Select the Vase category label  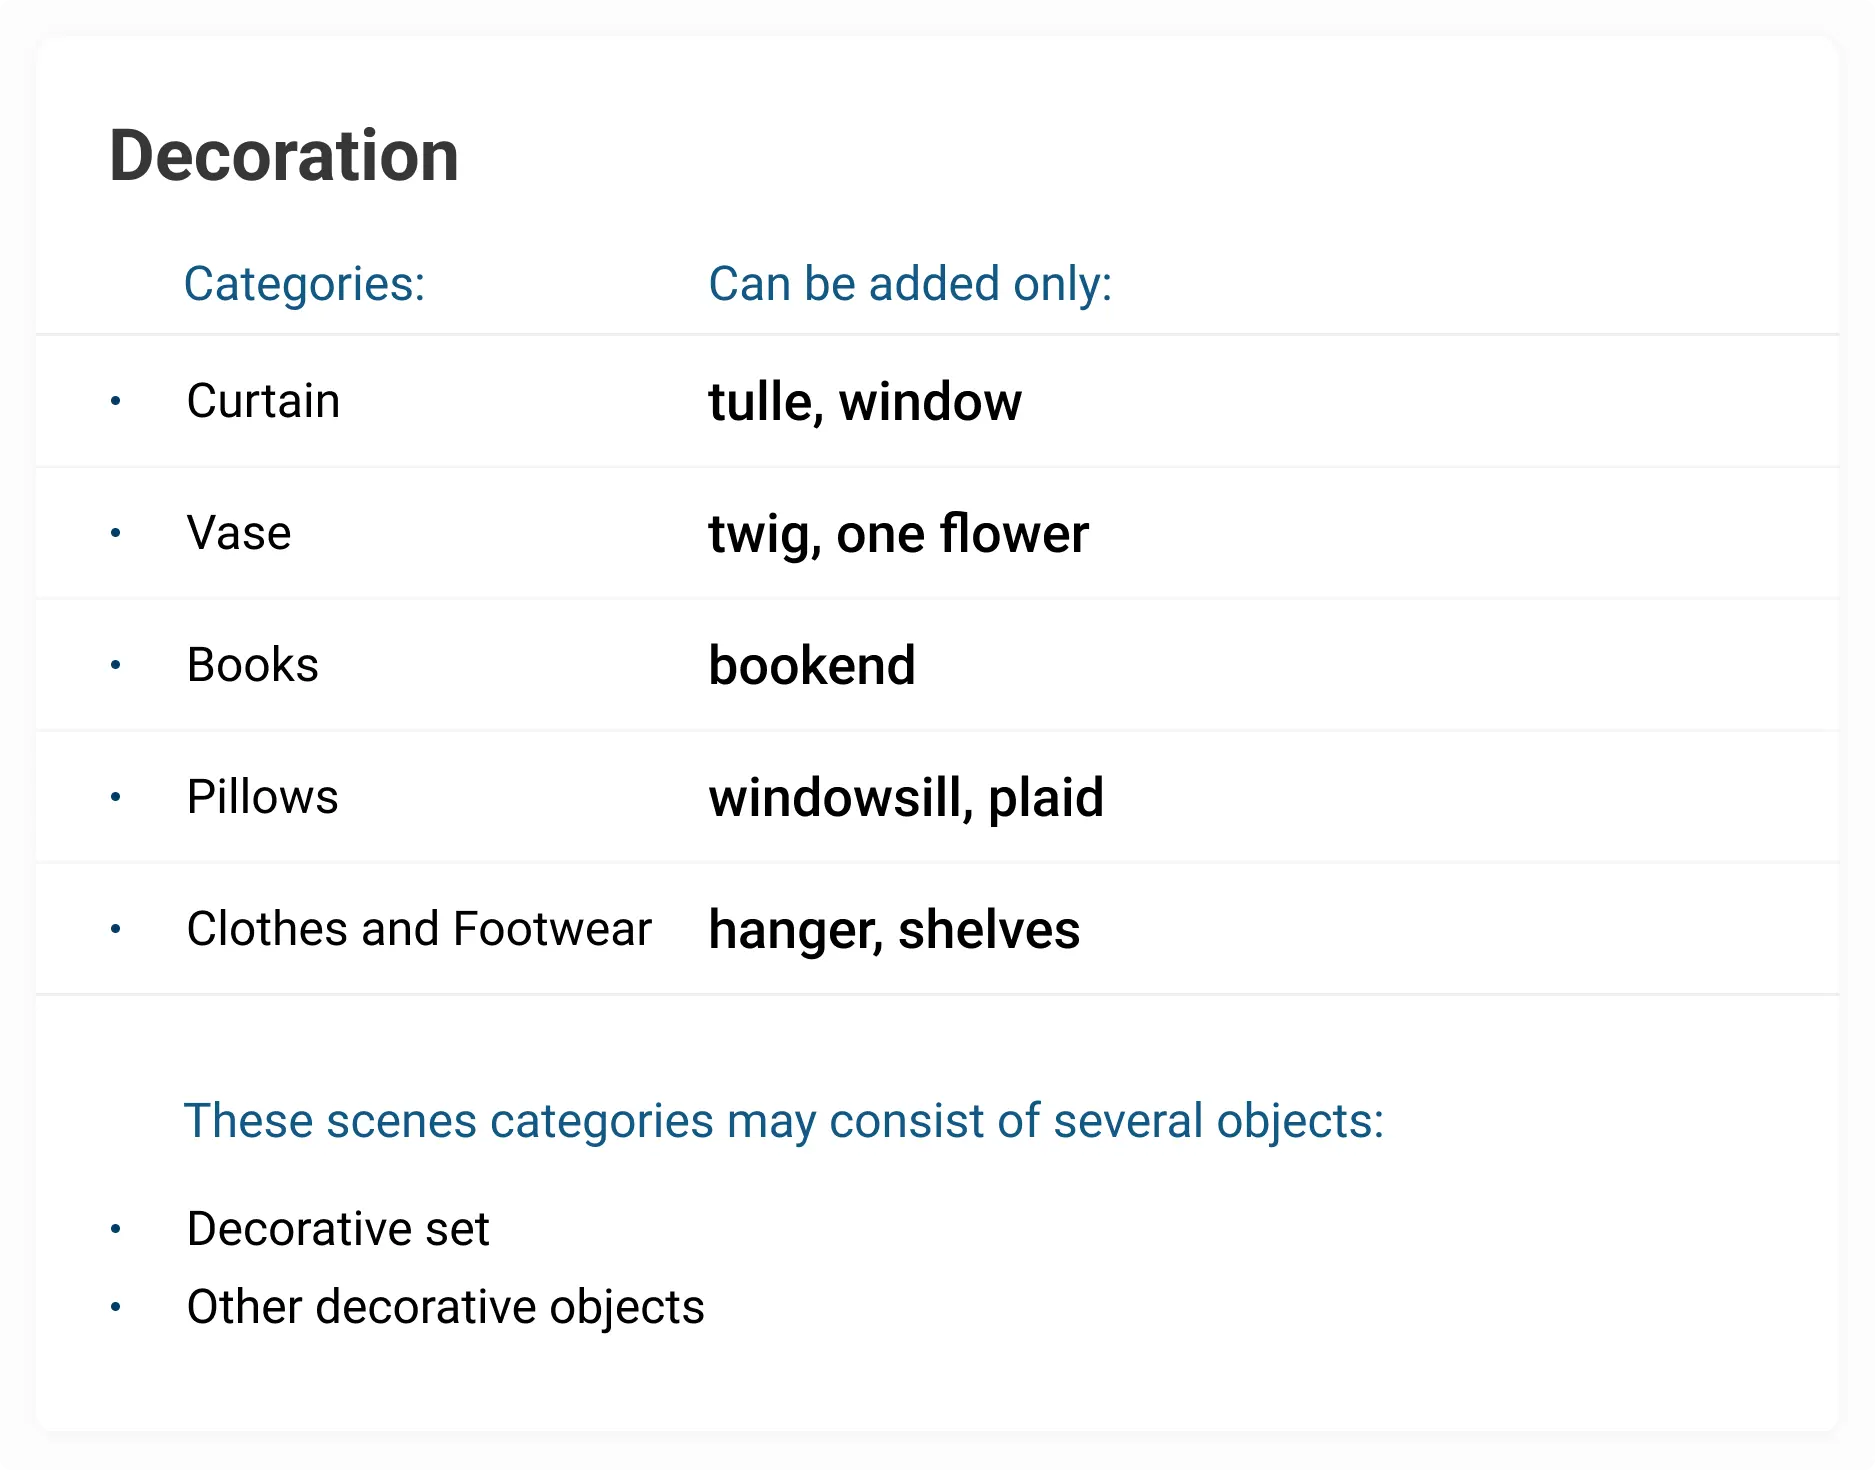tap(239, 533)
